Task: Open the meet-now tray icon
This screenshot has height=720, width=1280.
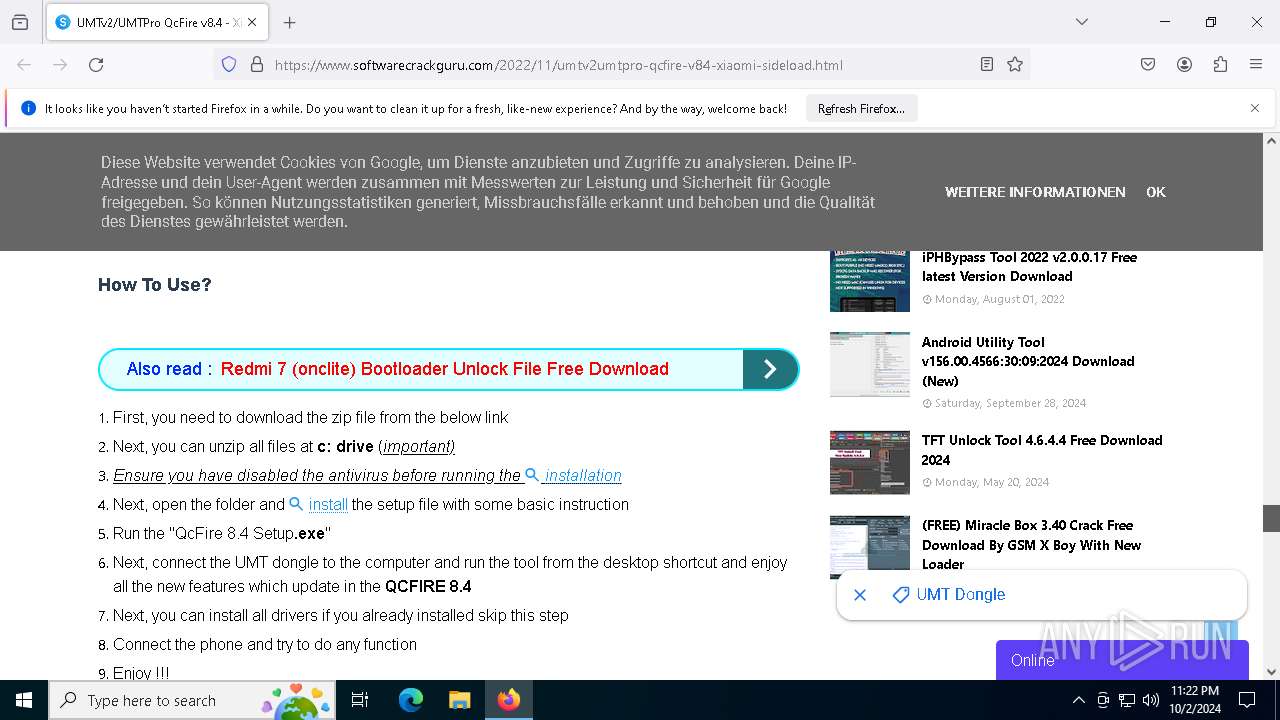Action: 1103,700
